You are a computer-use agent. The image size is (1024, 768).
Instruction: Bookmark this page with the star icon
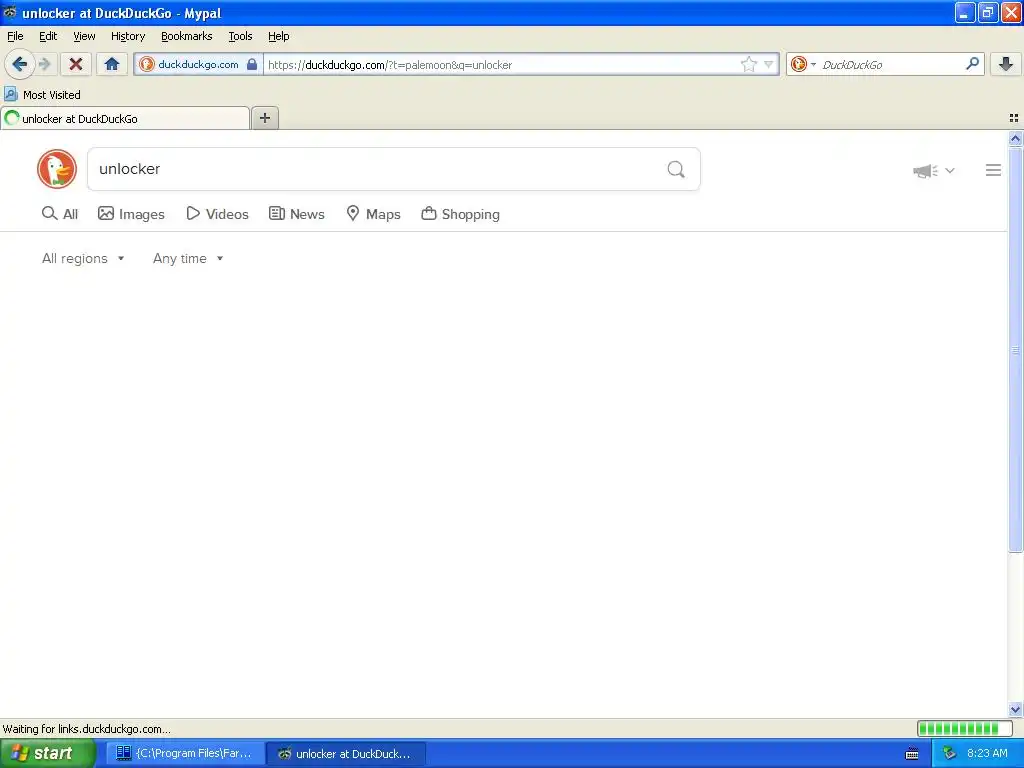pyautogui.click(x=748, y=64)
